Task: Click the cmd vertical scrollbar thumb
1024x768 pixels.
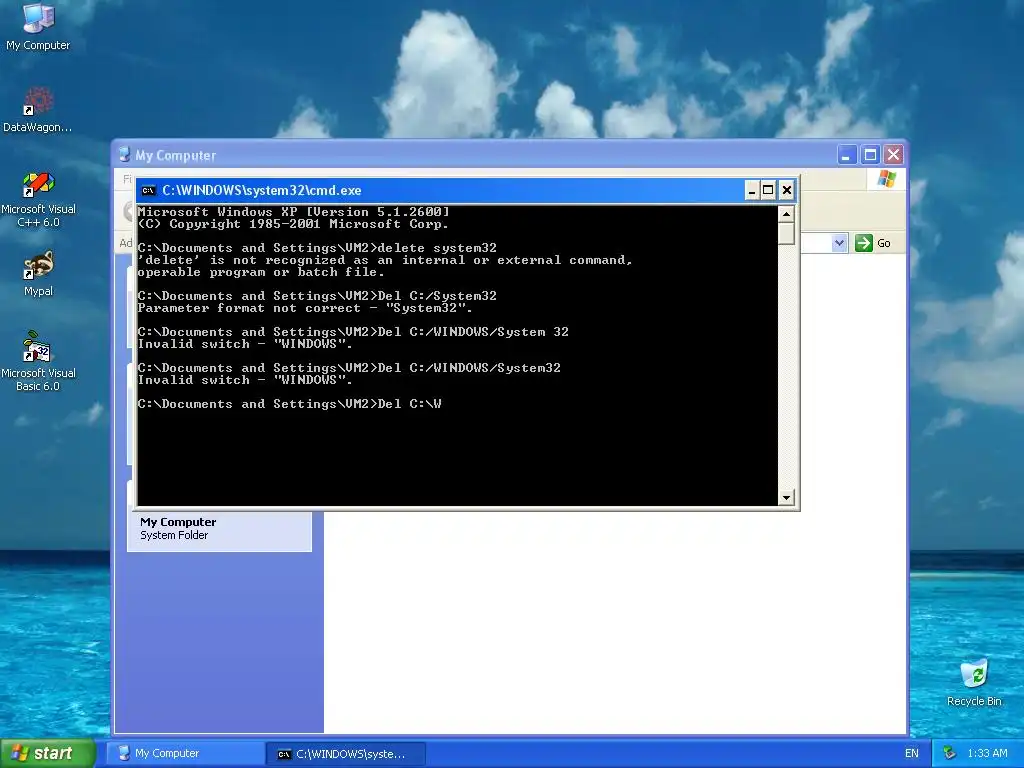Action: coord(786,233)
